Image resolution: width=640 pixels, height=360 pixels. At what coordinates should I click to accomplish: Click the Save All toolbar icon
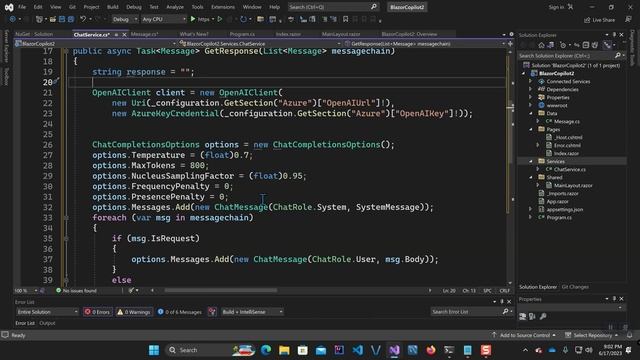tap(71, 19)
